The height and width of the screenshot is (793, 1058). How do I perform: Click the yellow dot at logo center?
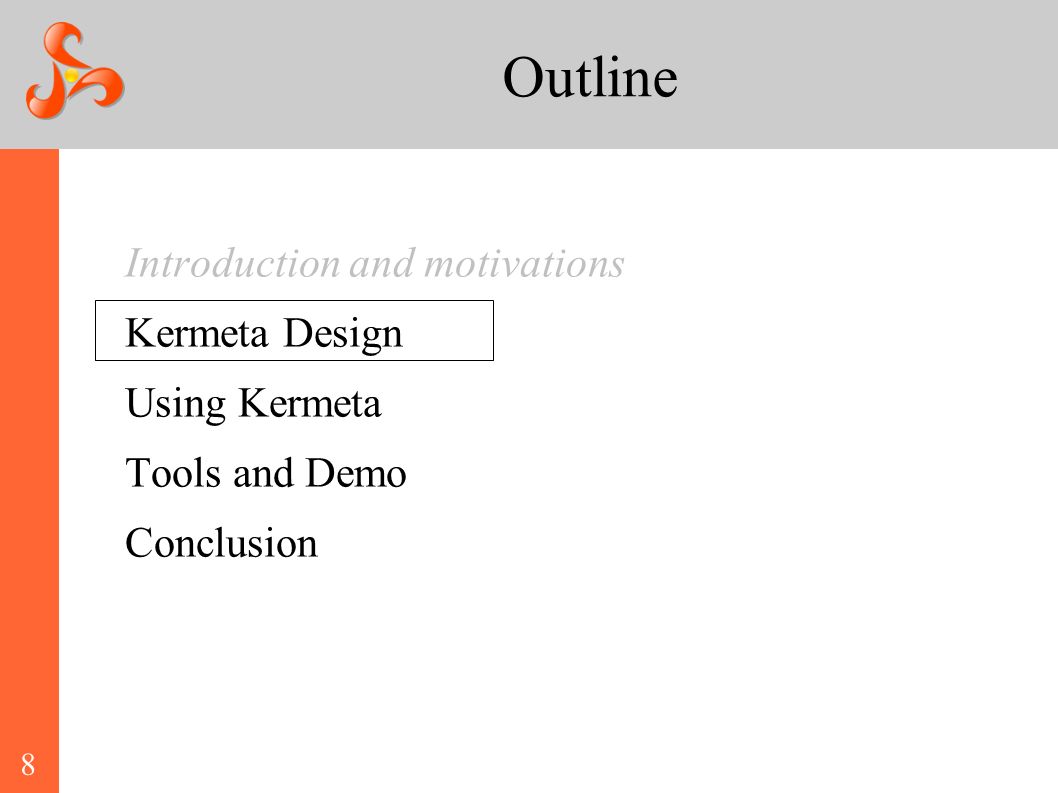click(72, 76)
